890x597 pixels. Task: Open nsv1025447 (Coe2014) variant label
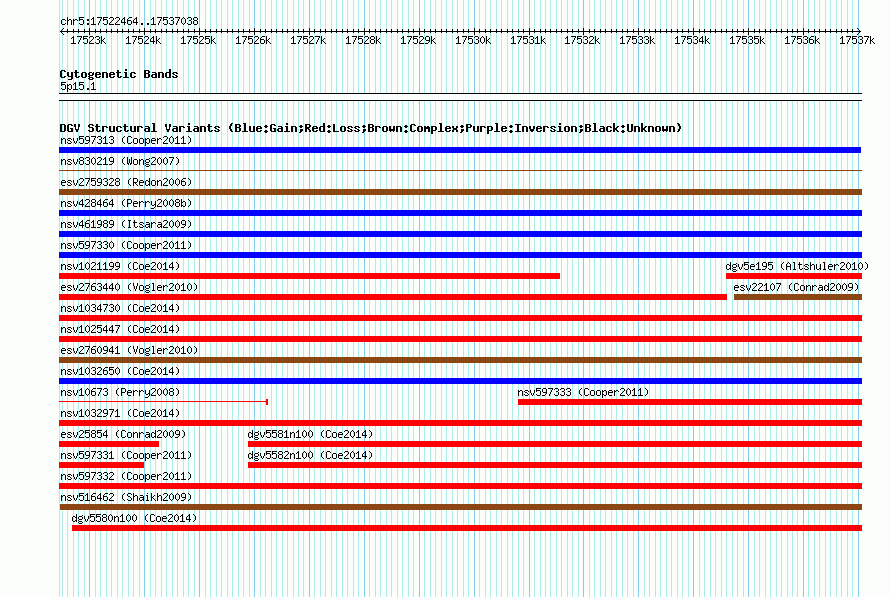(x=120, y=329)
